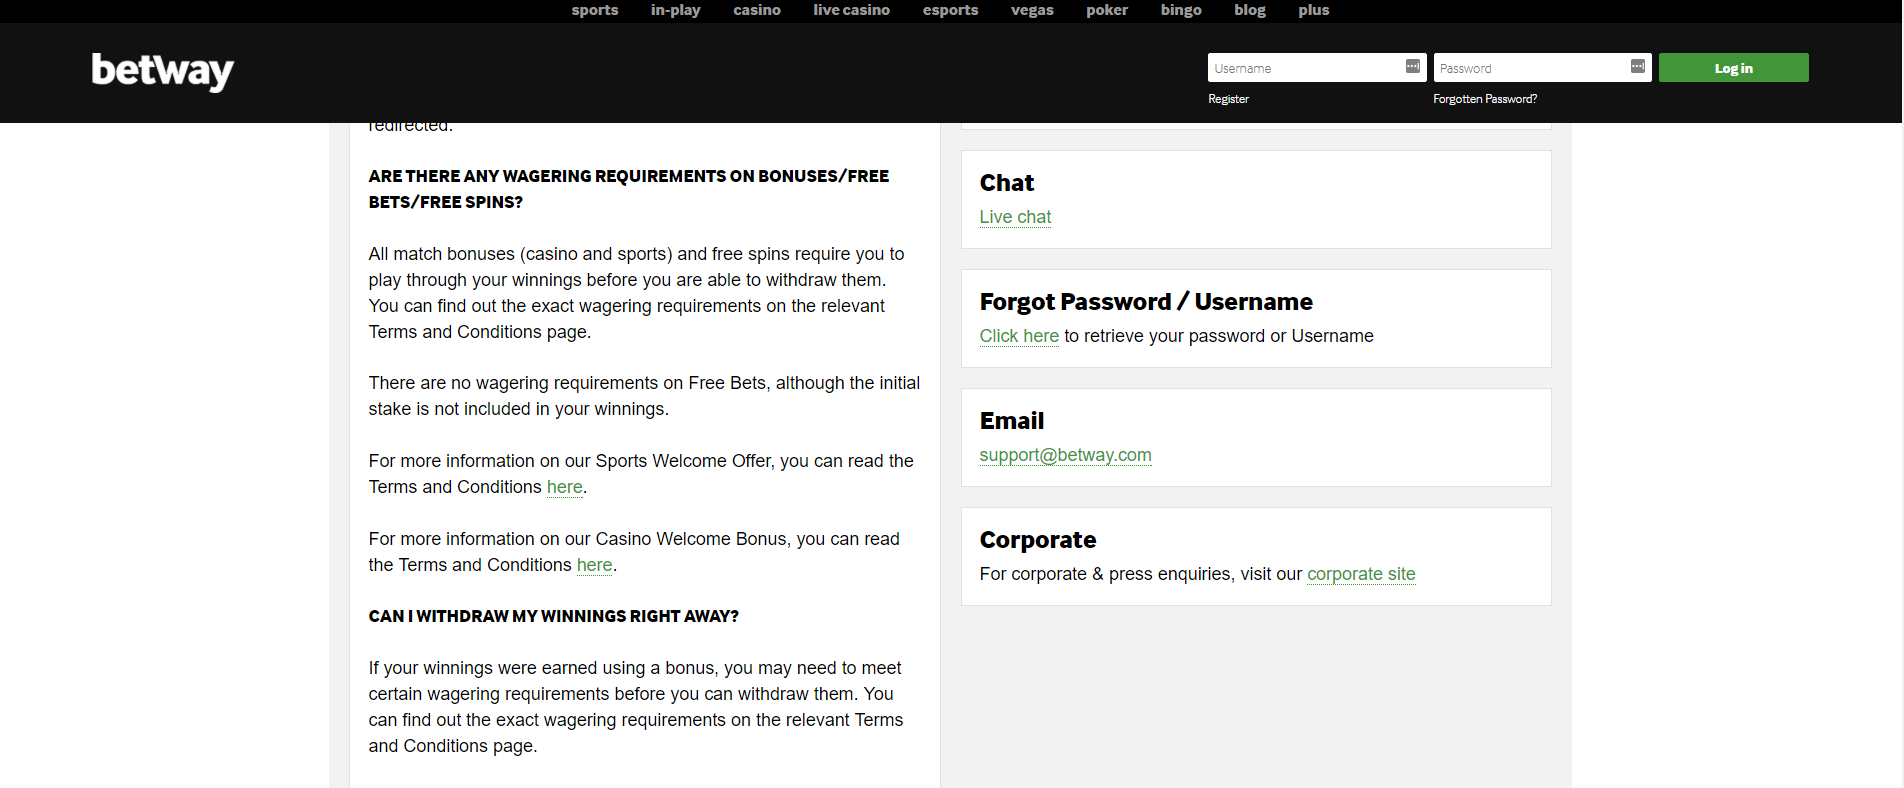
Task: Open live casino in top navigation
Action: (851, 10)
